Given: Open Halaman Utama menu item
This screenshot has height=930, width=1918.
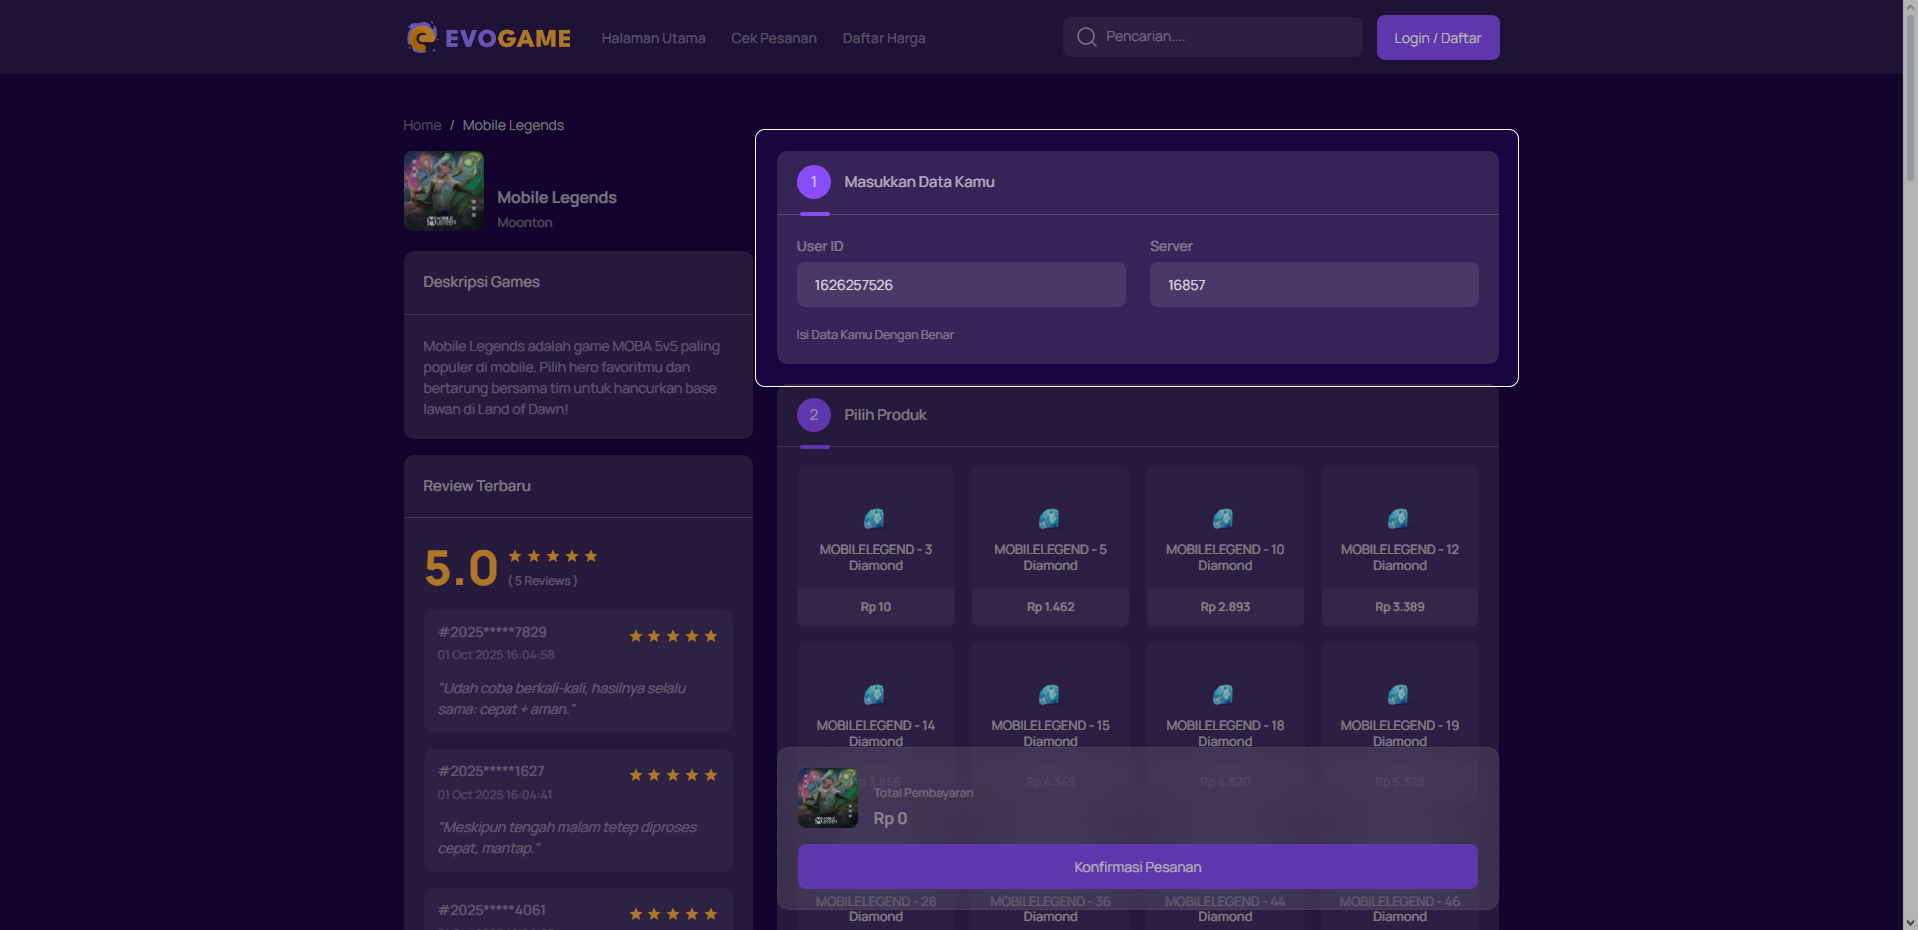Looking at the screenshot, I should point(653,38).
